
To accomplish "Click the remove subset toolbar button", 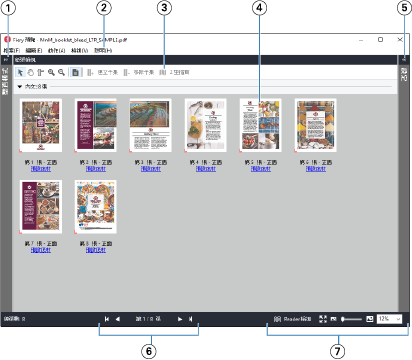I will (x=138, y=72).
